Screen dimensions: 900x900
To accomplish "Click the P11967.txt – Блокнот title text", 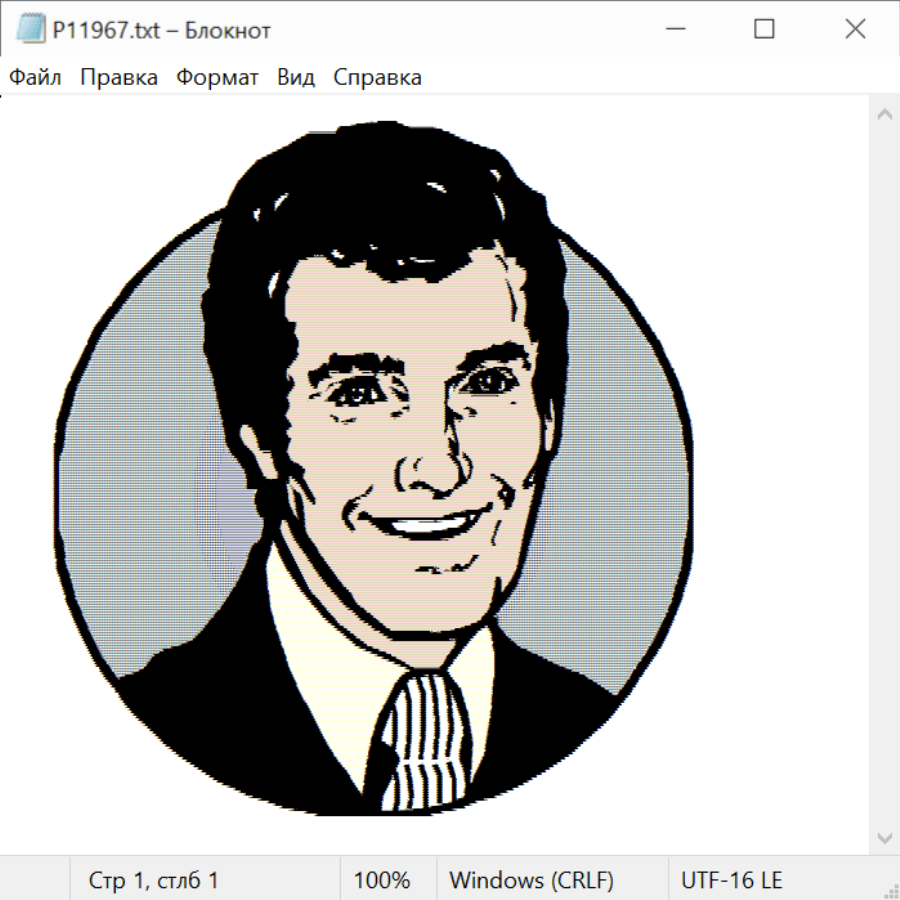I will [x=162, y=30].
